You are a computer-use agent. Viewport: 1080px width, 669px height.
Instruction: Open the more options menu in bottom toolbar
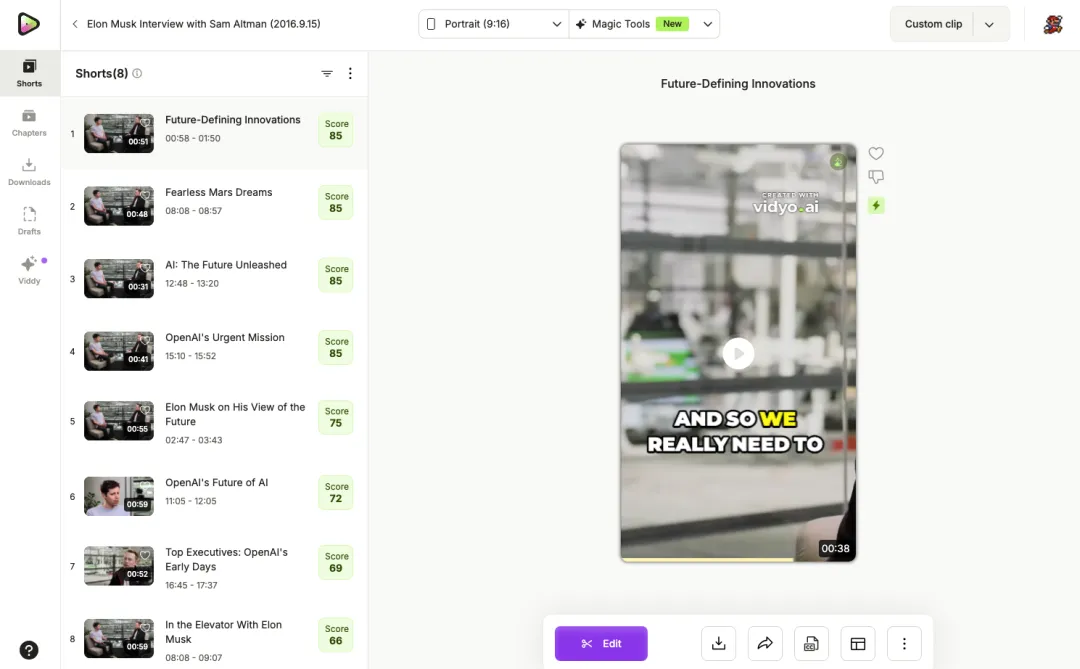(x=904, y=644)
